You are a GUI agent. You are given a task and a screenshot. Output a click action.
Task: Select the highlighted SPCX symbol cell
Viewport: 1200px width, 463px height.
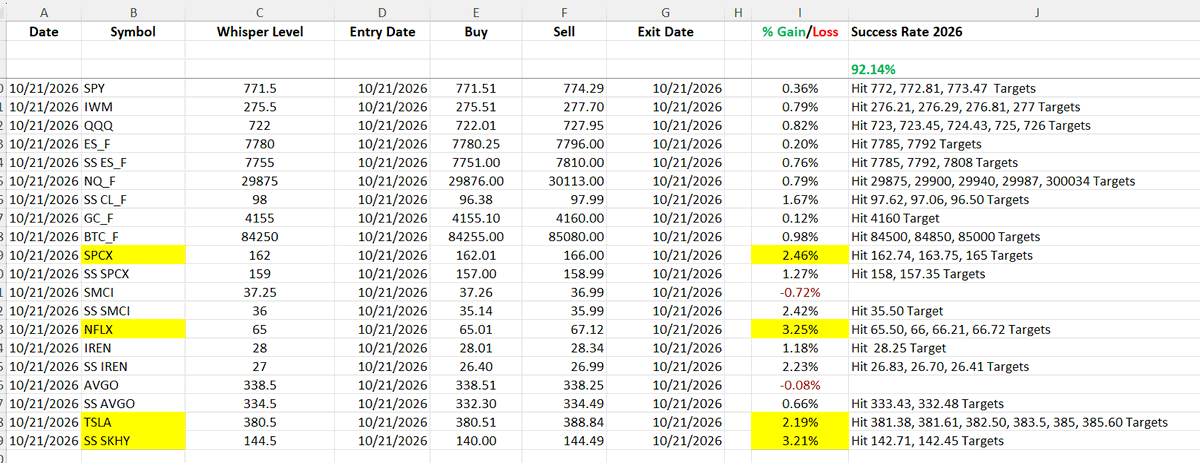click(x=134, y=255)
